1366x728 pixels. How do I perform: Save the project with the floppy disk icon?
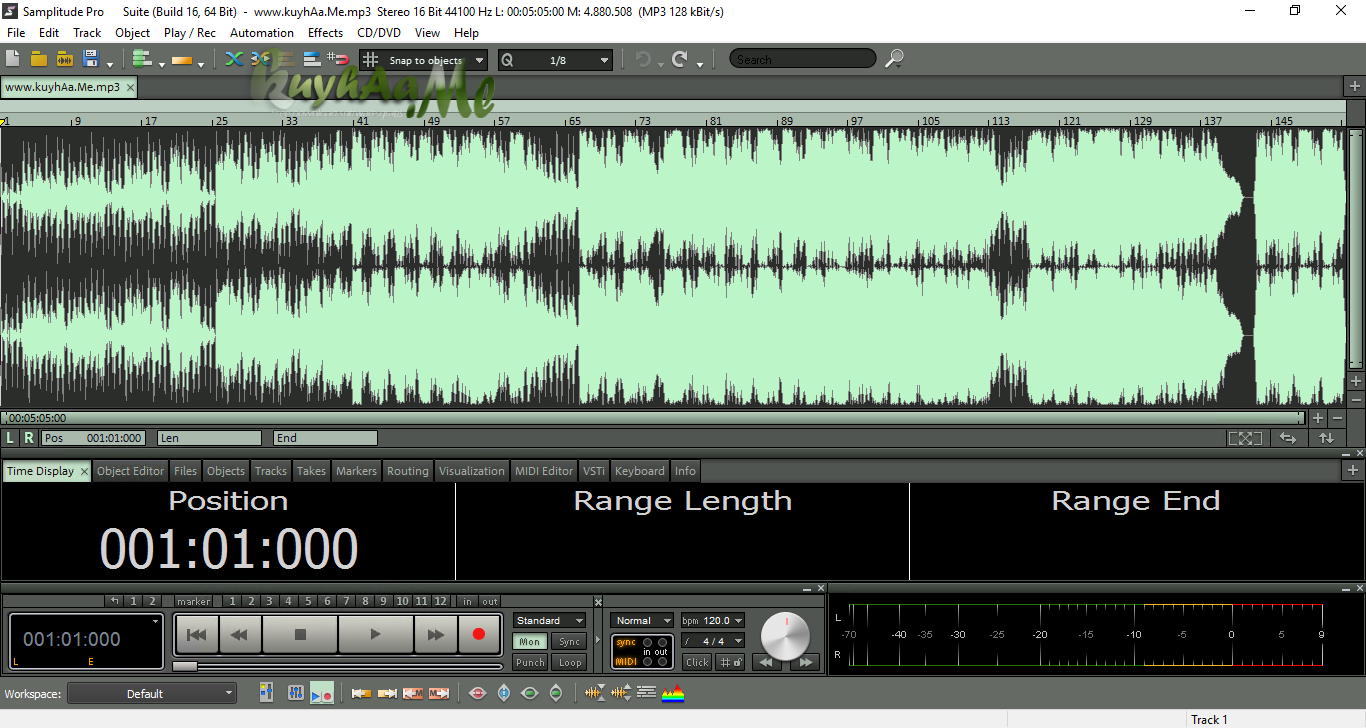(91, 60)
